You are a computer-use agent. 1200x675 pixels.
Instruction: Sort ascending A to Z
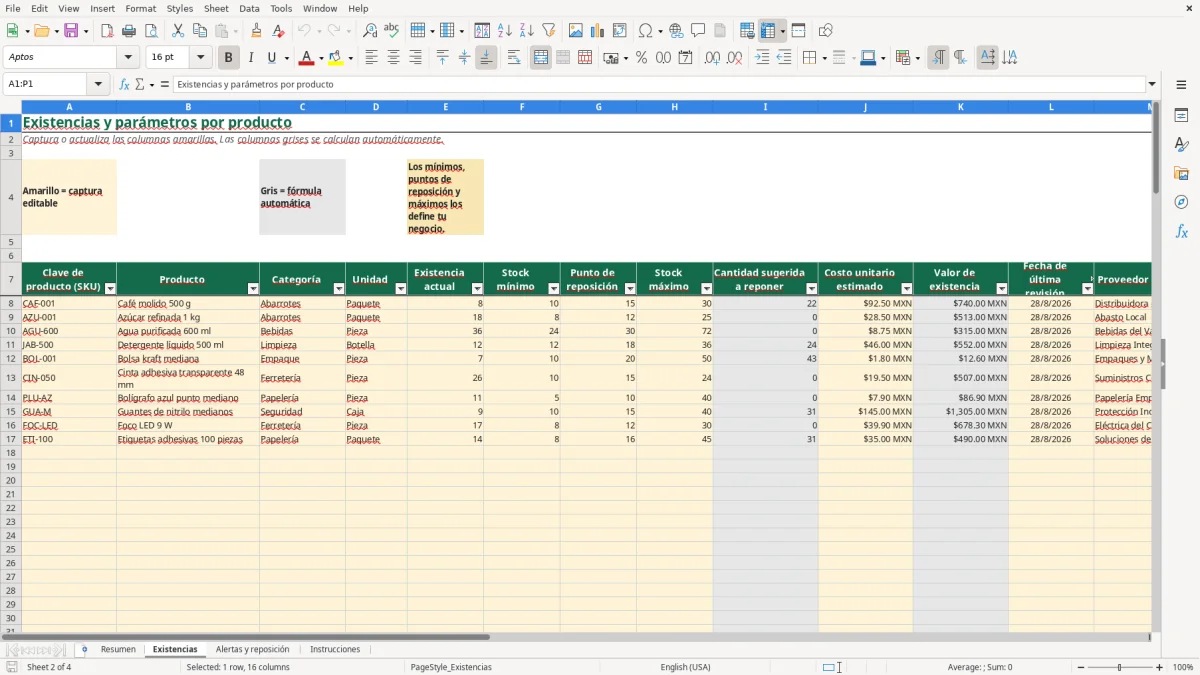[505, 31]
